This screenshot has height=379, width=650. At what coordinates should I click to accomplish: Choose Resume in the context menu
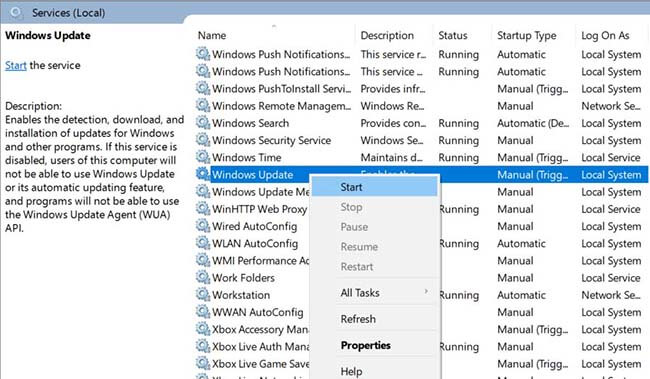click(374, 247)
